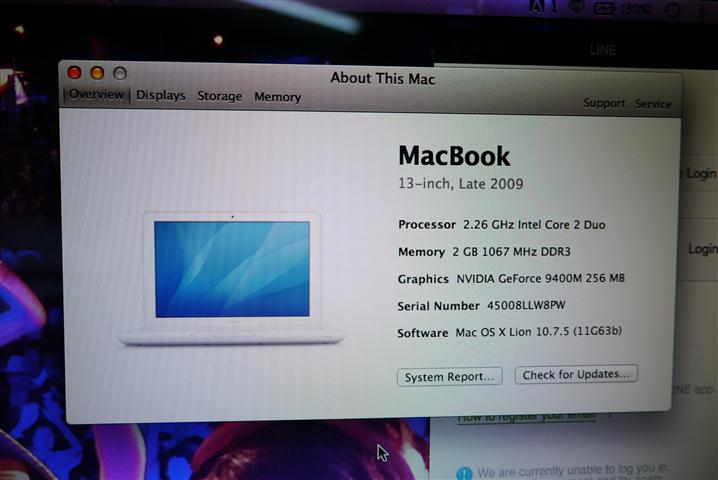Close the About This Mac window
718x480 pixels.
74,72
